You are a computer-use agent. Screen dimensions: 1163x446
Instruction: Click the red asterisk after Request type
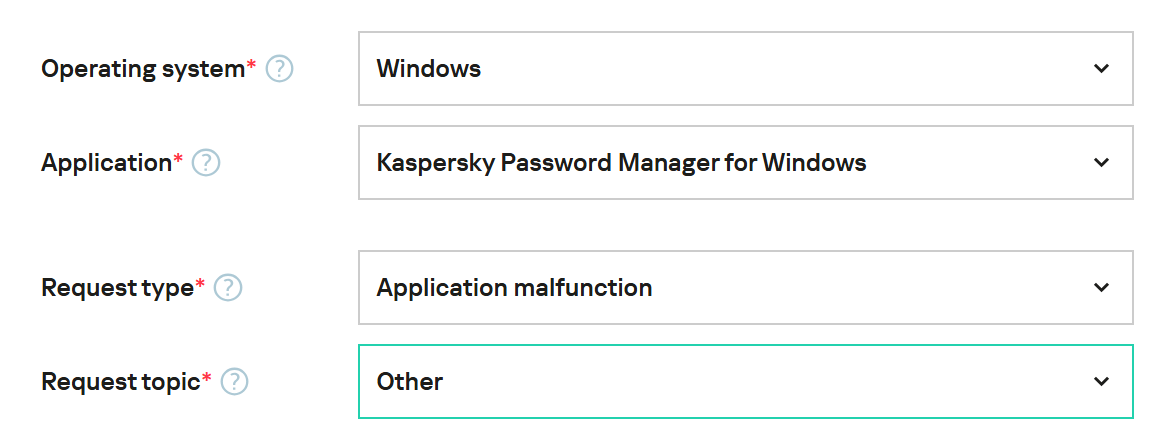[200, 285]
